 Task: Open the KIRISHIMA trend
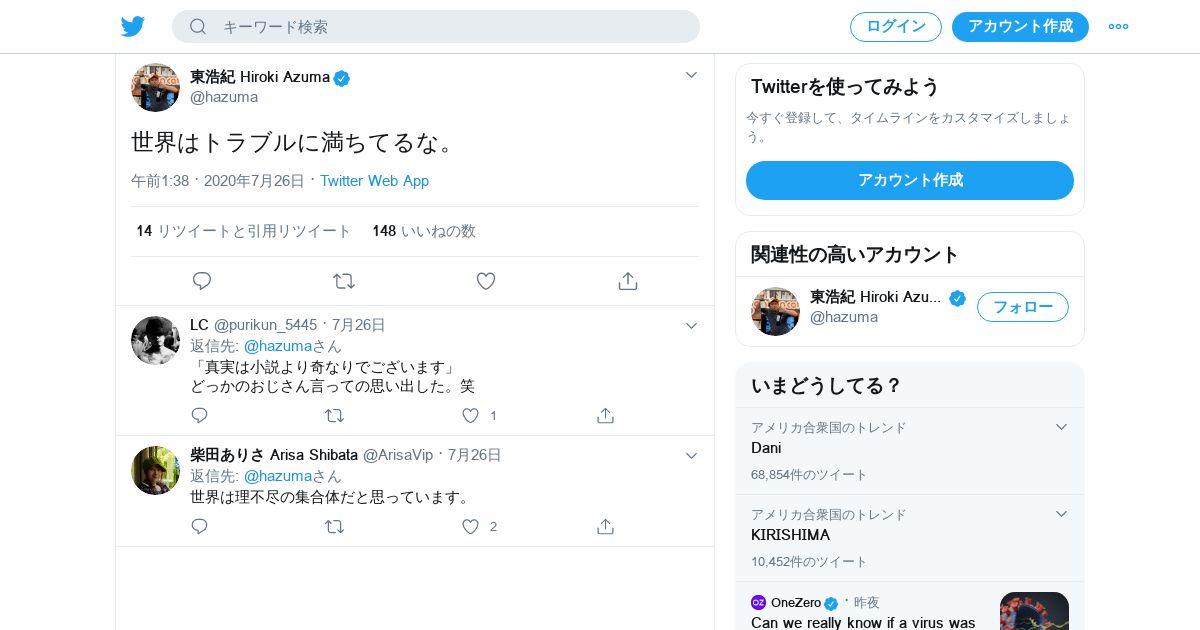(x=790, y=535)
